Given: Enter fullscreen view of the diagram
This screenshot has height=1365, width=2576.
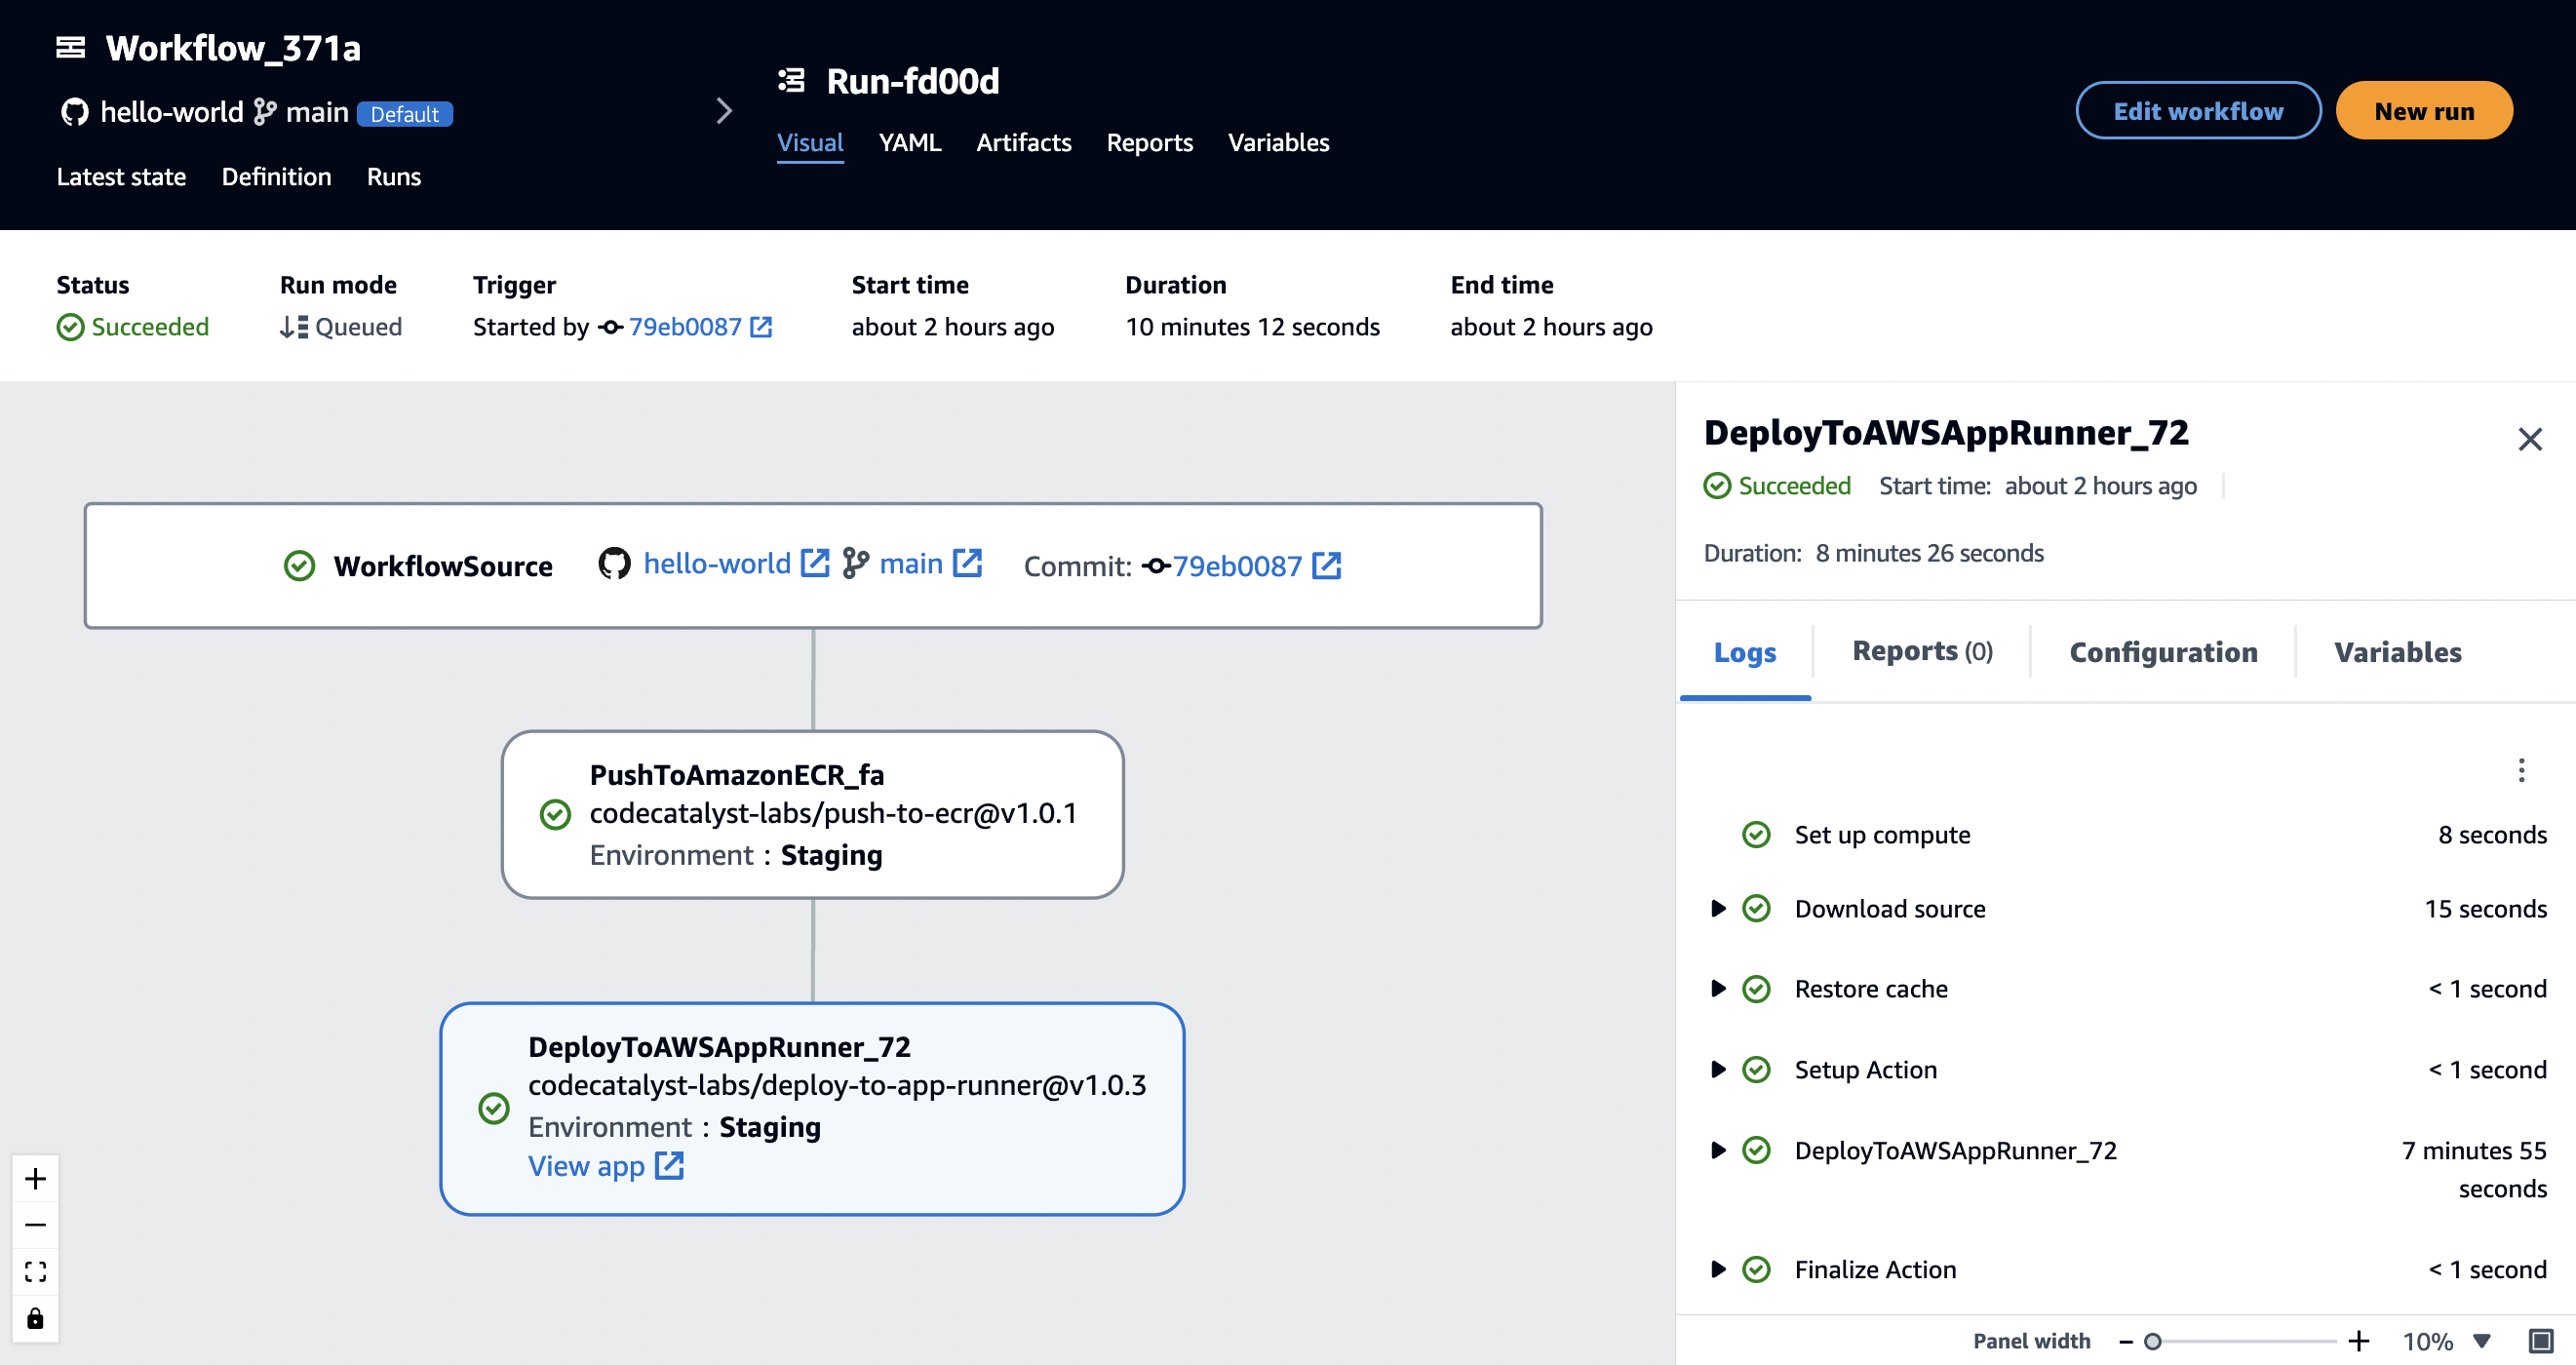Looking at the screenshot, I should point(36,1271).
